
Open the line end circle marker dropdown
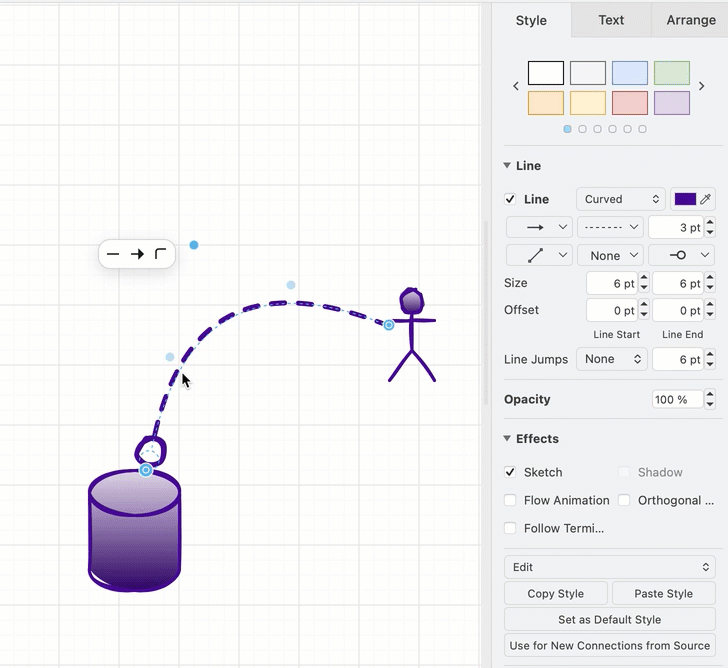pyautogui.click(x=682, y=255)
